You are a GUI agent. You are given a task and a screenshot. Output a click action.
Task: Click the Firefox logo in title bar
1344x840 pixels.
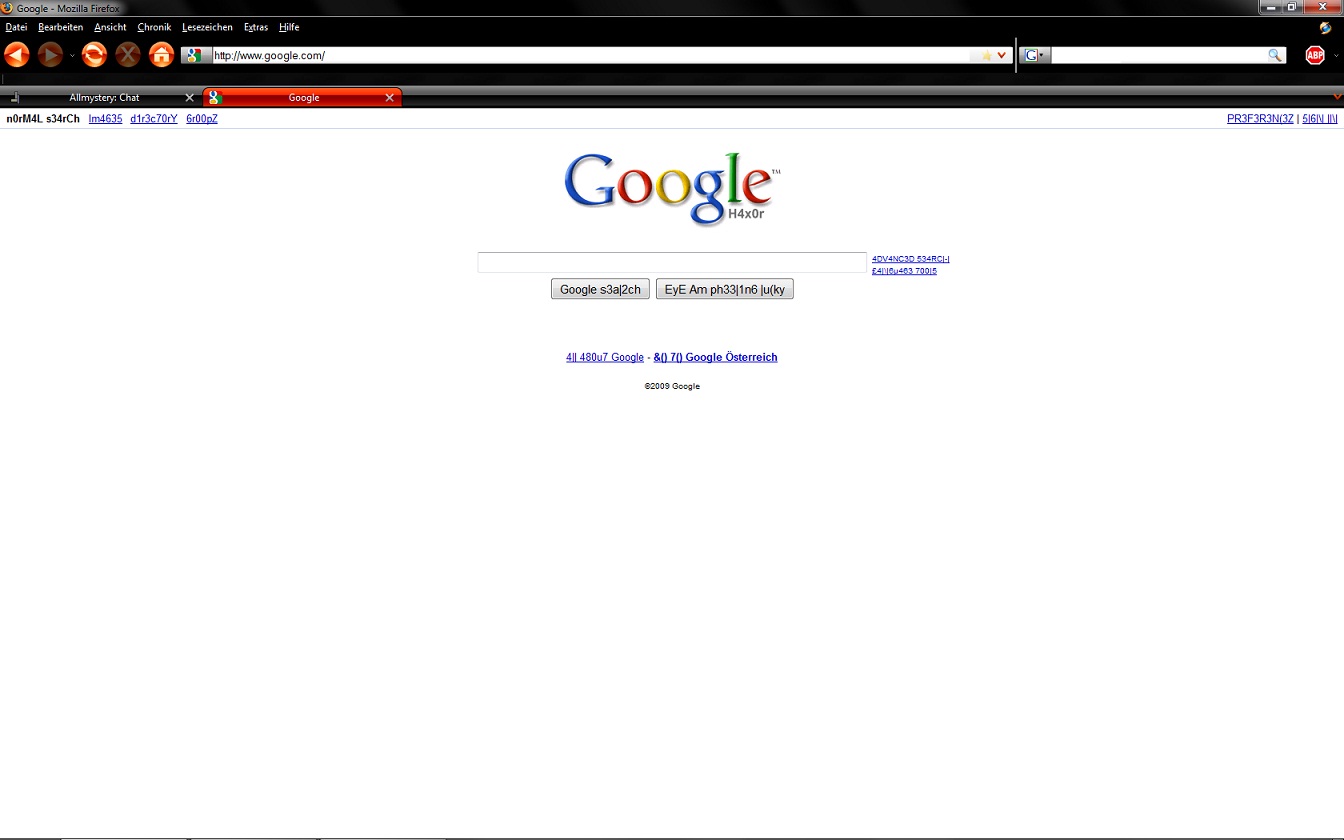tap(8, 8)
